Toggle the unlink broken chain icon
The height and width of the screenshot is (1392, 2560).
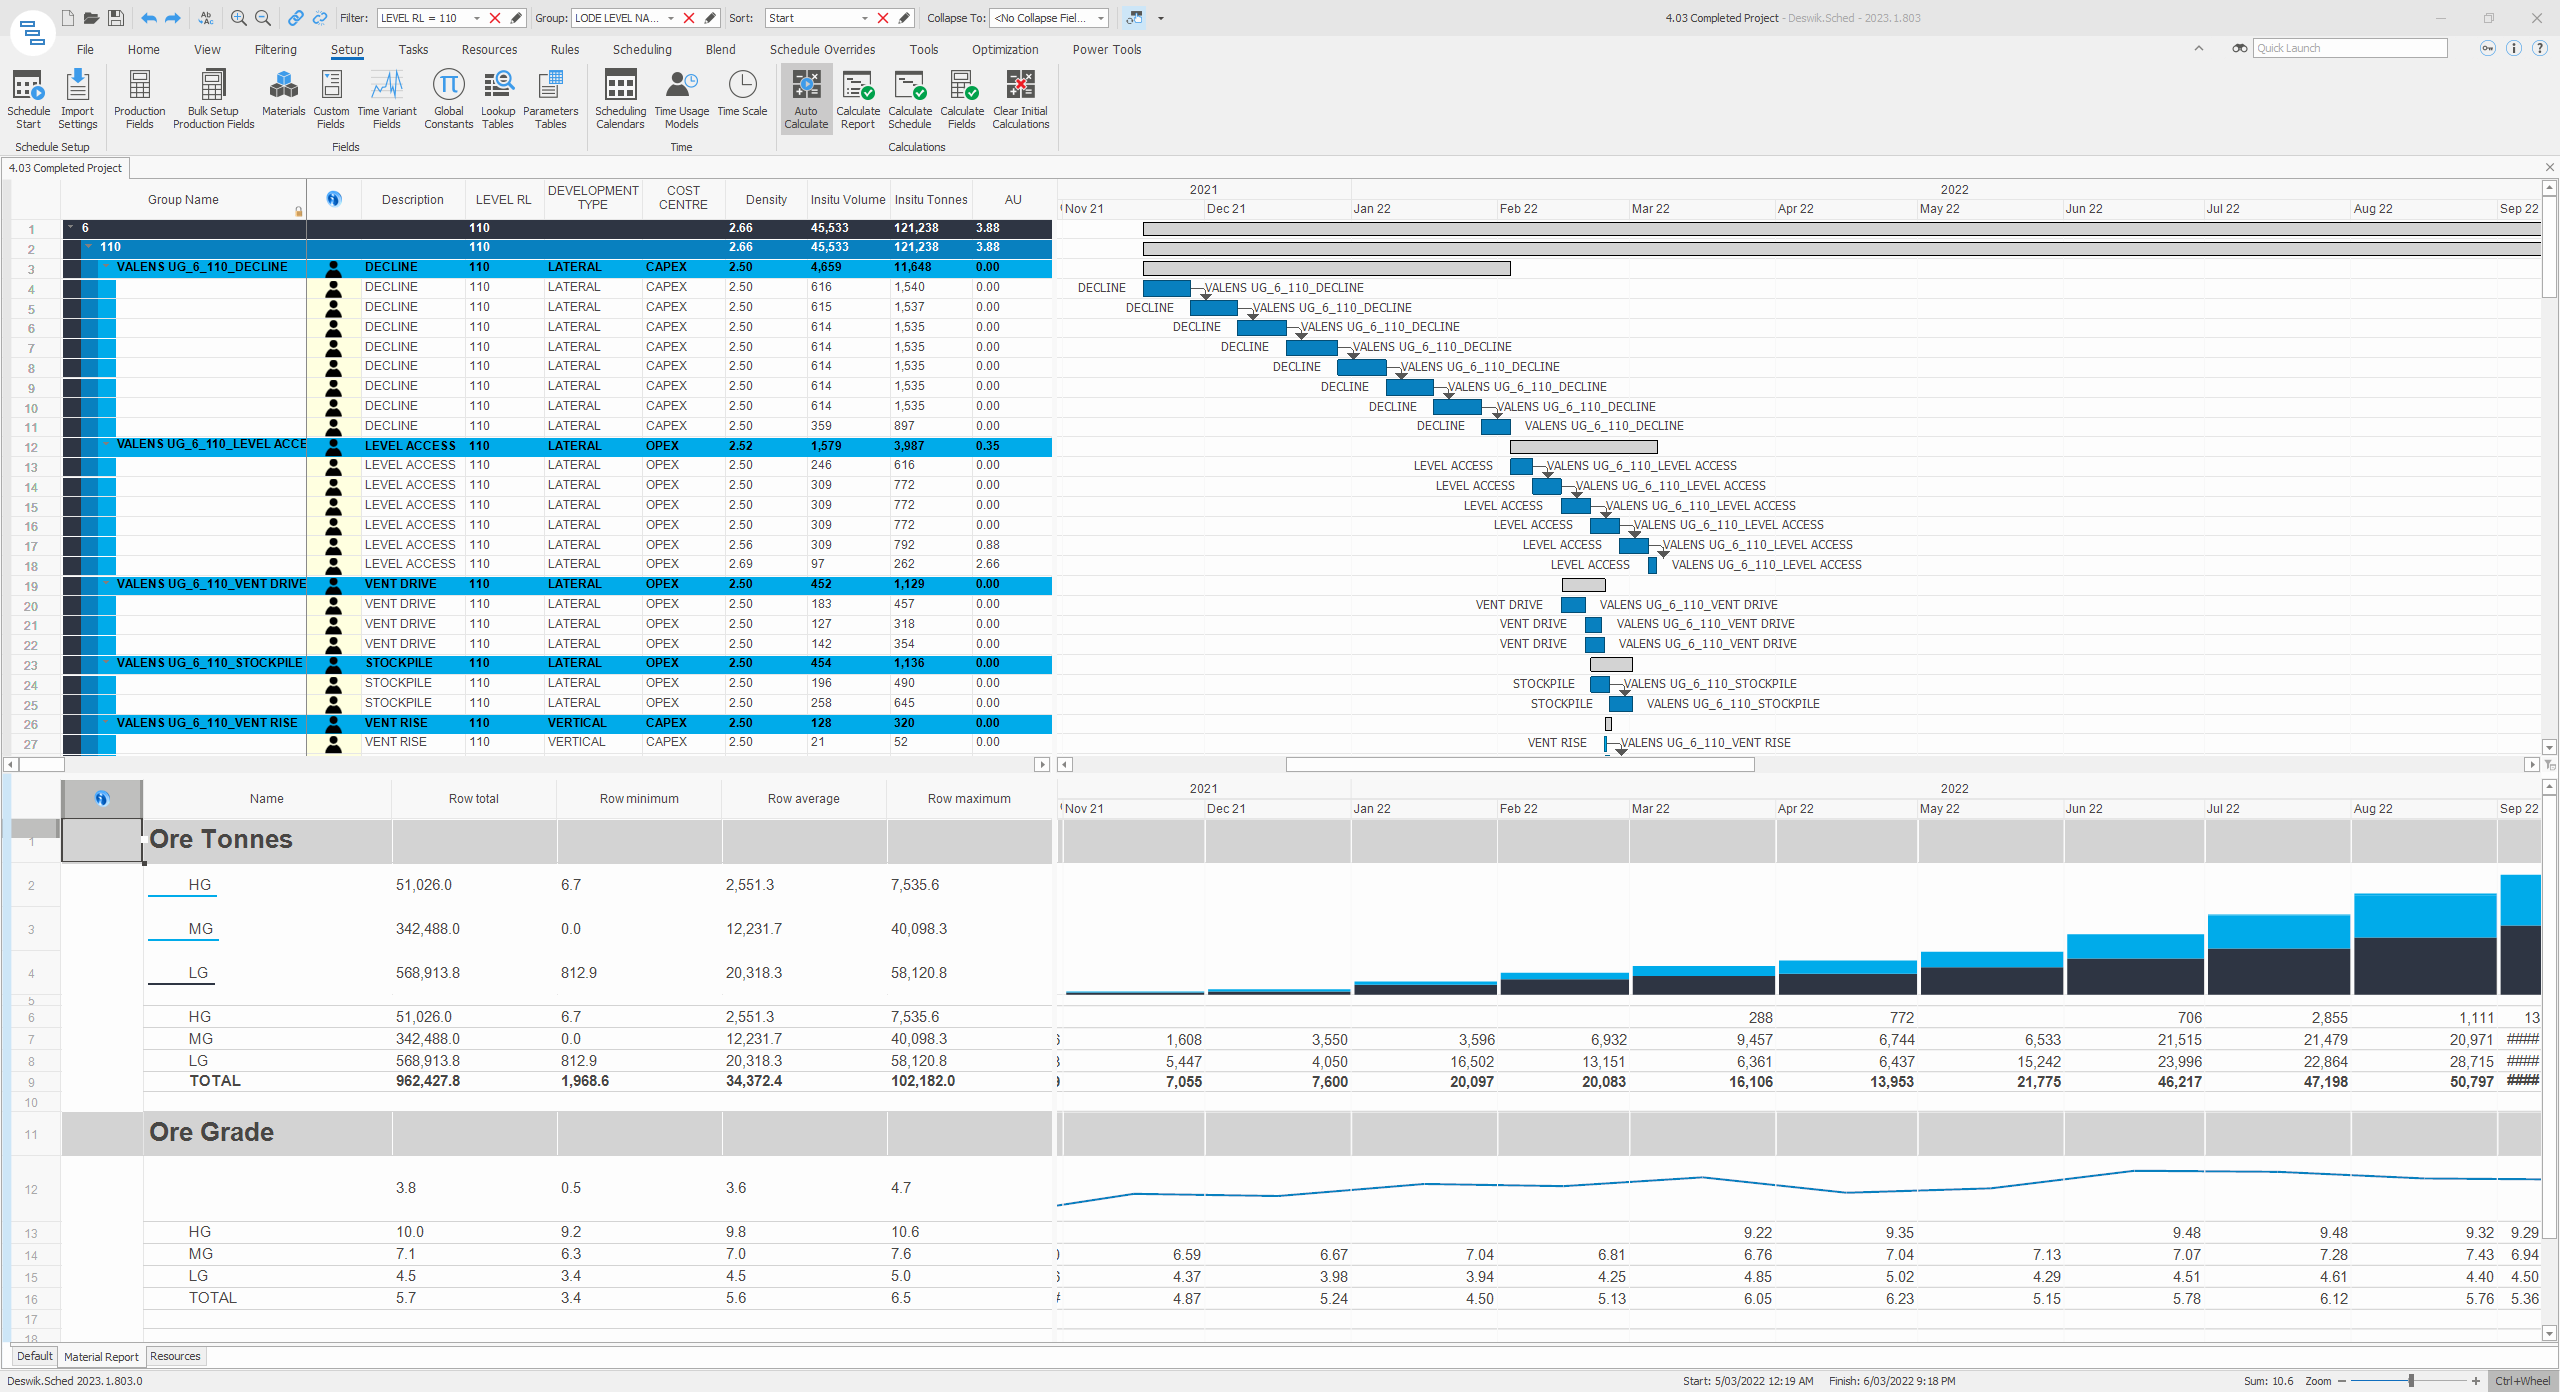tap(320, 18)
